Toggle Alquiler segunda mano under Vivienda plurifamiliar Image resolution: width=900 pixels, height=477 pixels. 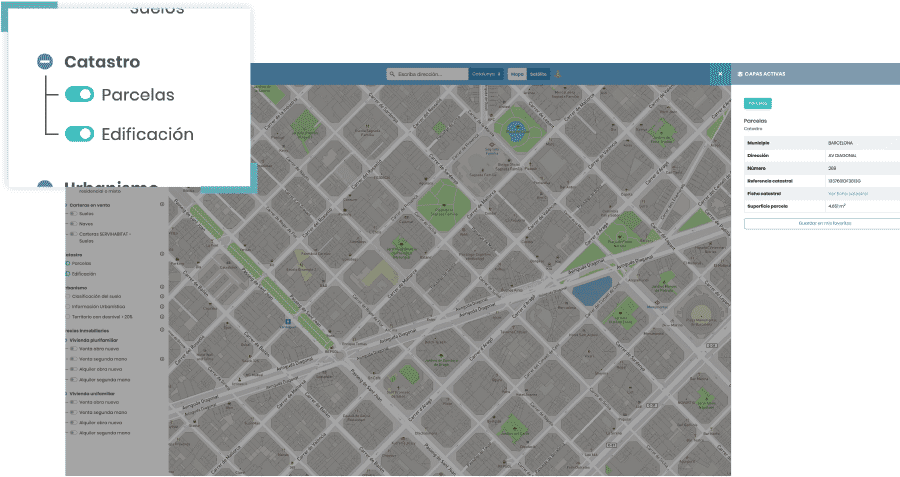73,379
